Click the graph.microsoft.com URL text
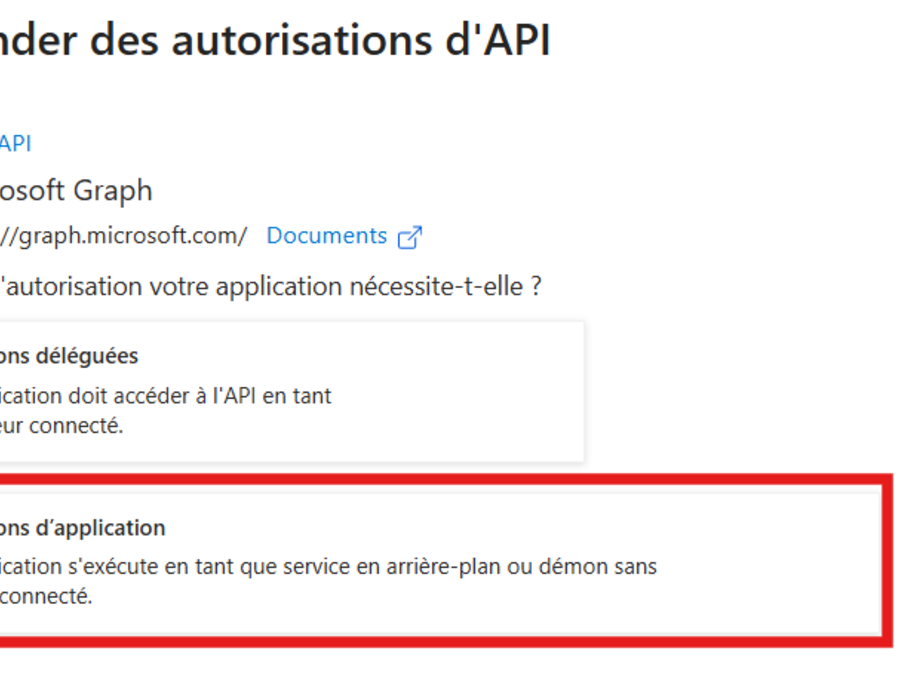 point(123,236)
